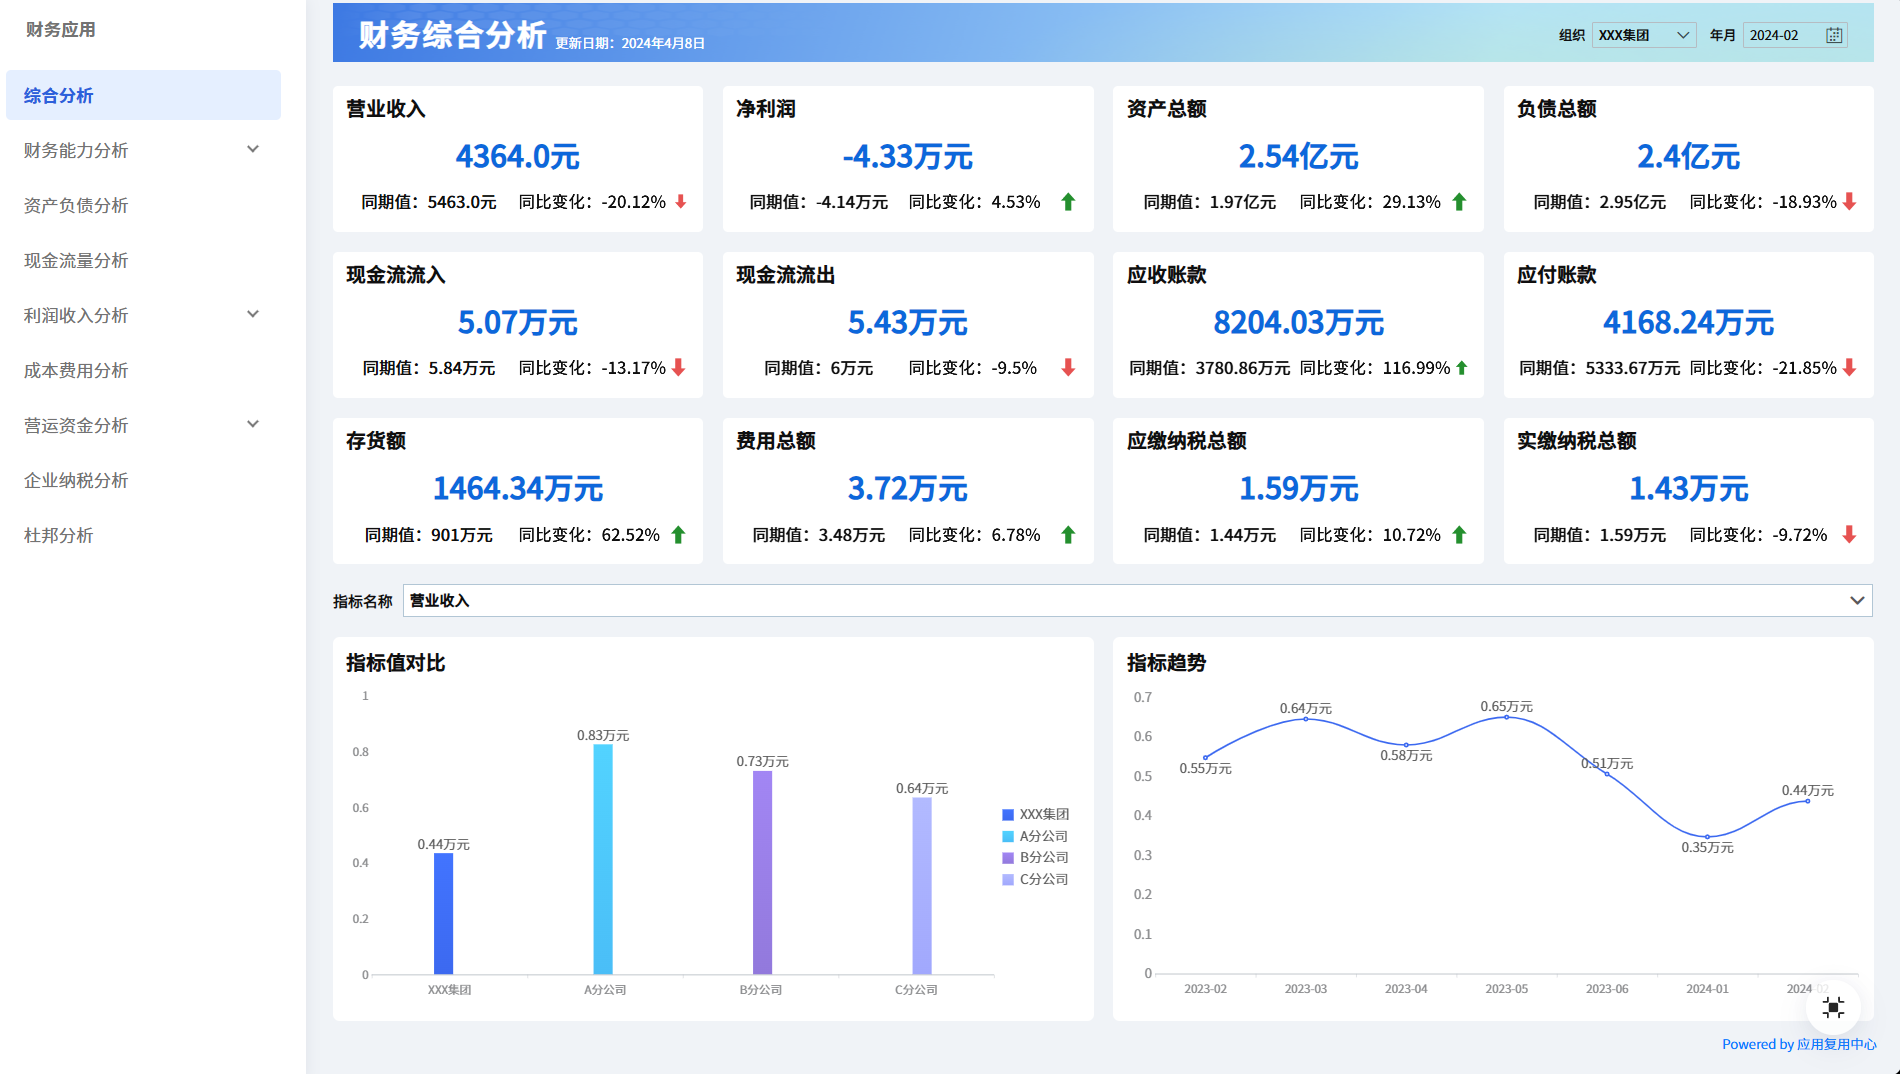Click dropdown arrow of 指标名称 selector

(x=1857, y=600)
